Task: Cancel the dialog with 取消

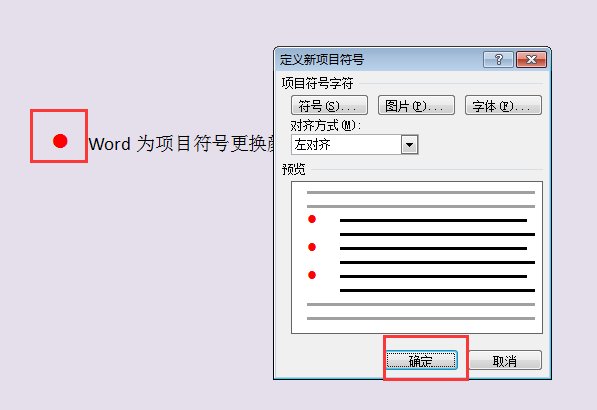Action: pos(505,360)
